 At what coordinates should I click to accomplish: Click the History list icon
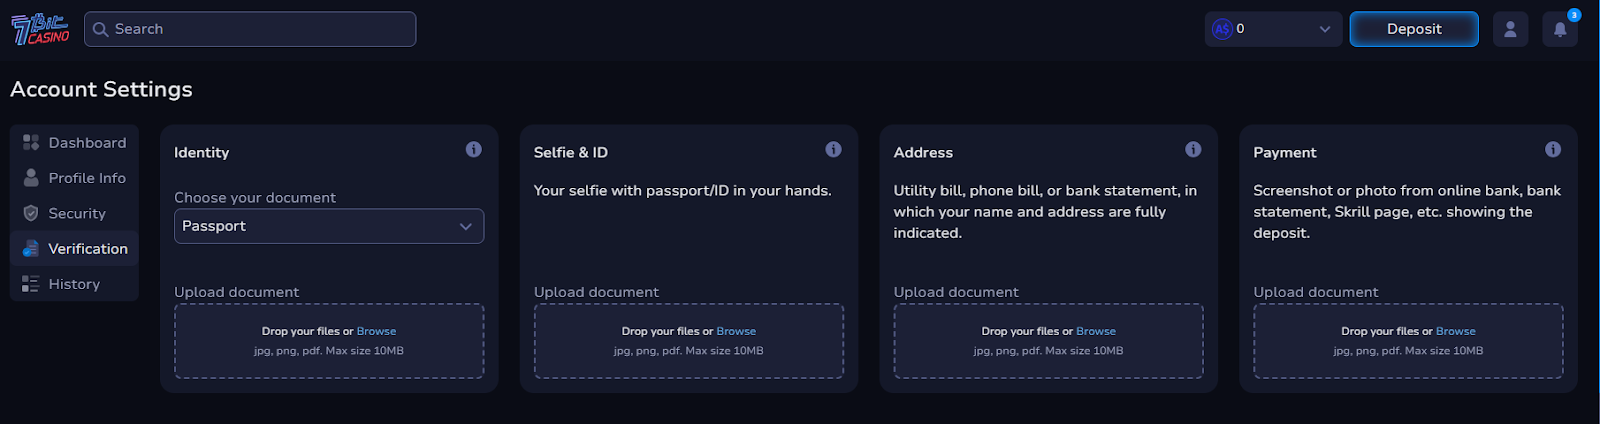click(x=31, y=284)
